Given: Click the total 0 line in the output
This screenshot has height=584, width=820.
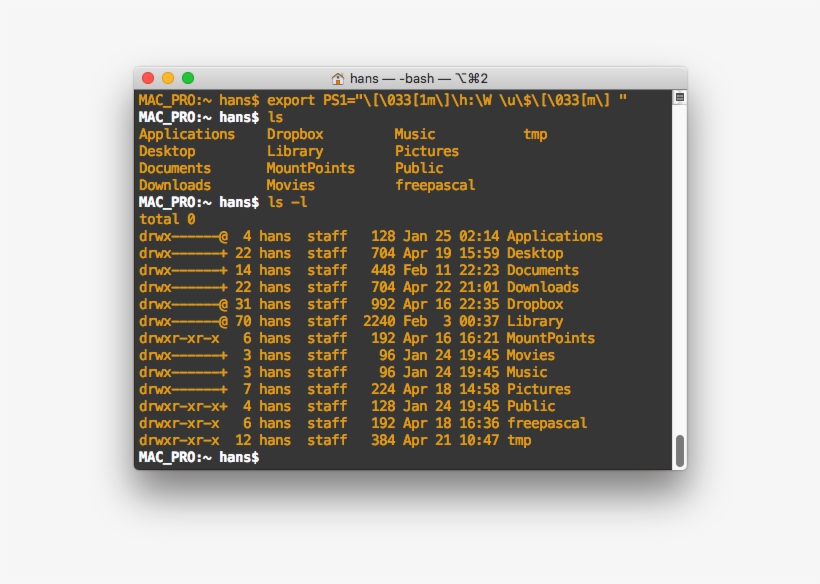Looking at the screenshot, I should point(167,219).
